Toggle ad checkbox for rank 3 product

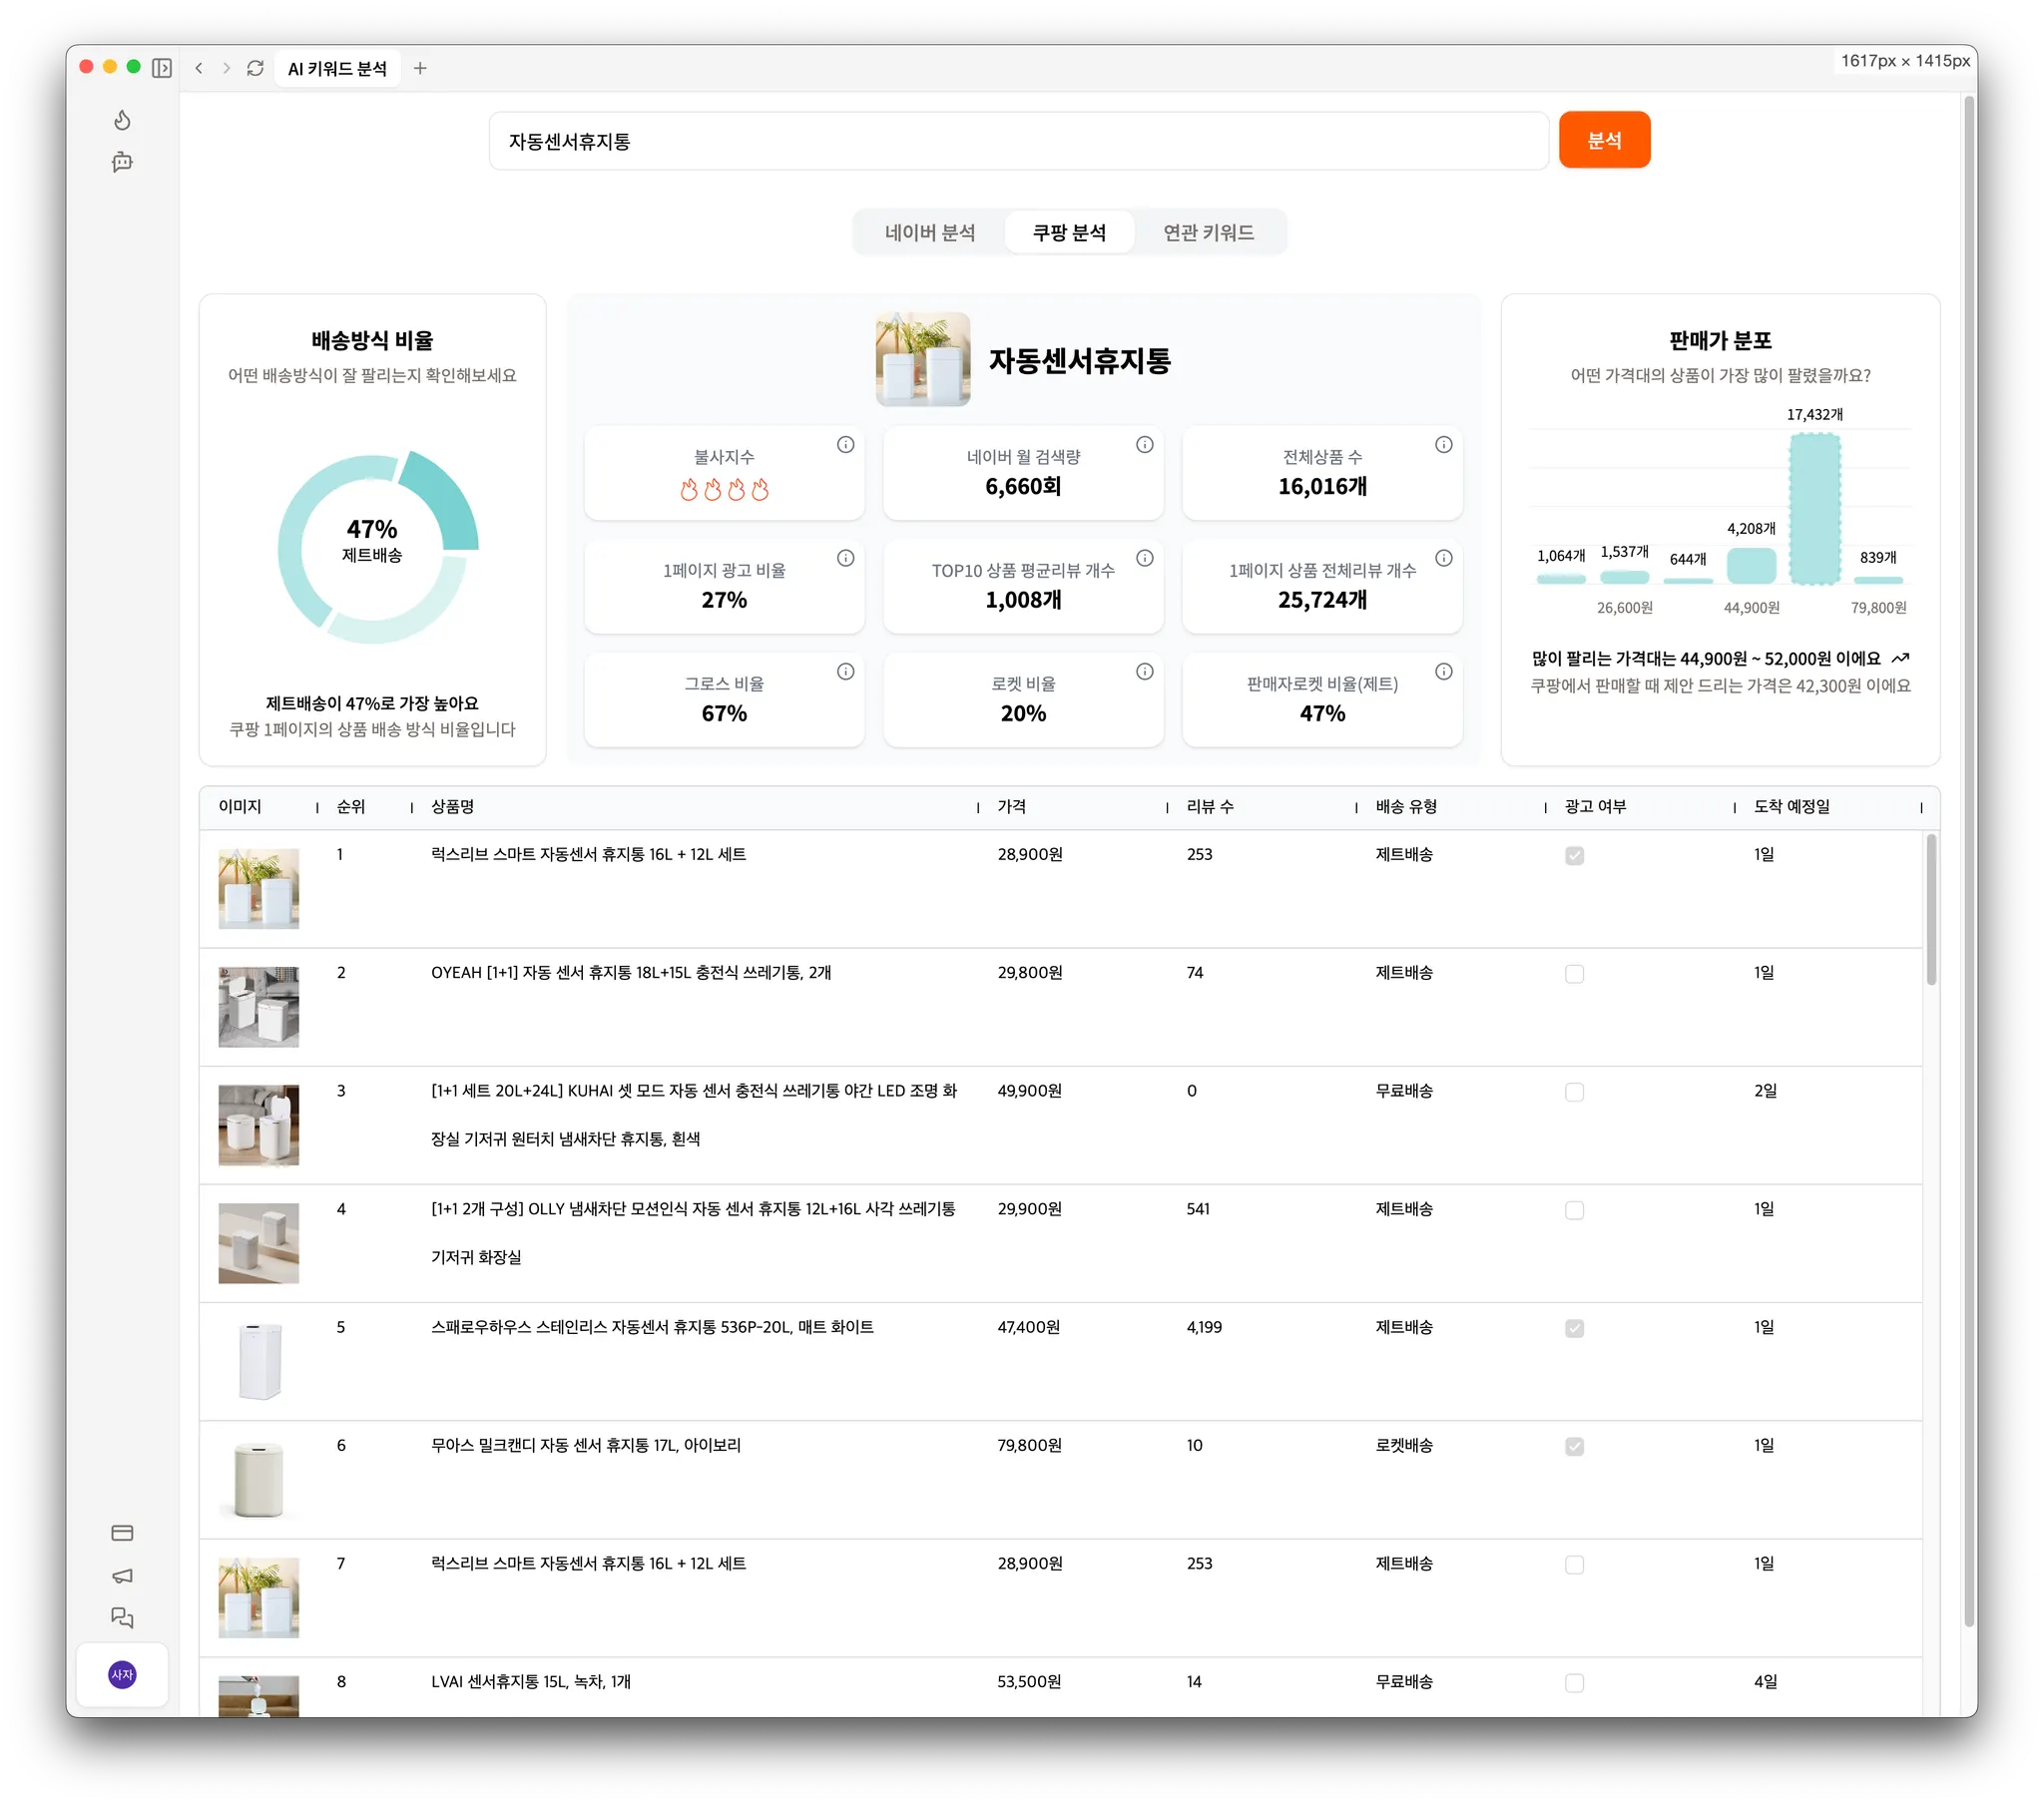[x=1574, y=1092]
